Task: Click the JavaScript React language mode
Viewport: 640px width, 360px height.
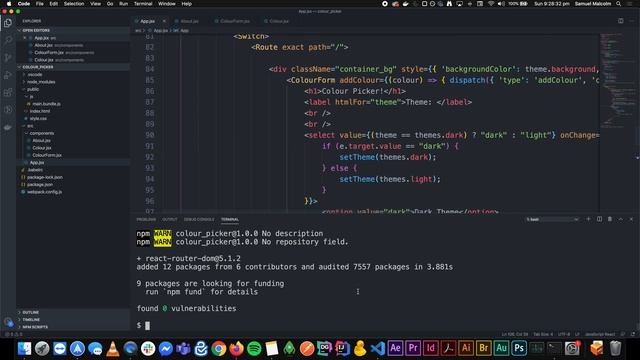Action: (600, 334)
